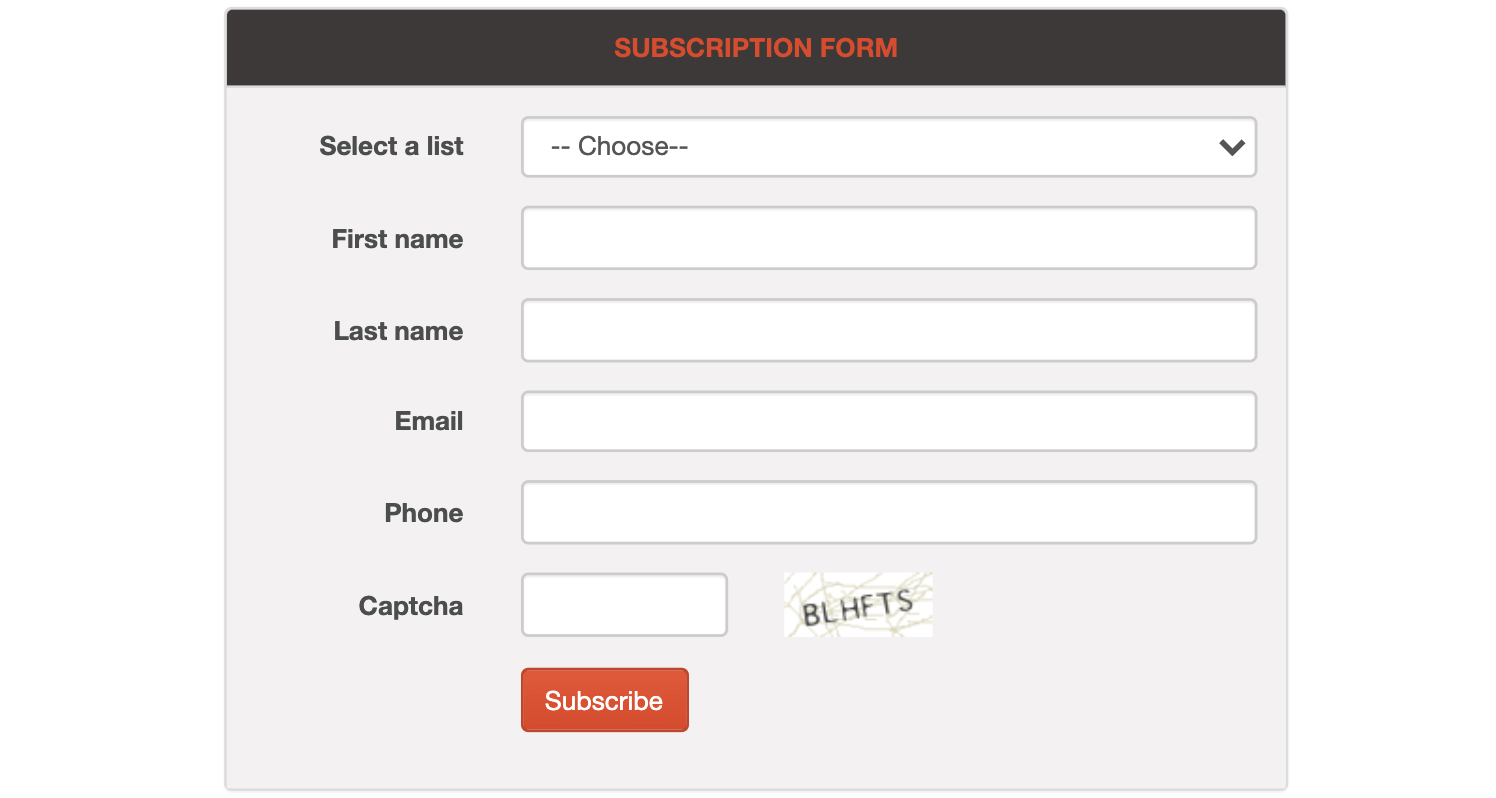Click into the Email input box
Viewport: 1496px width, 798px height.
click(888, 421)
